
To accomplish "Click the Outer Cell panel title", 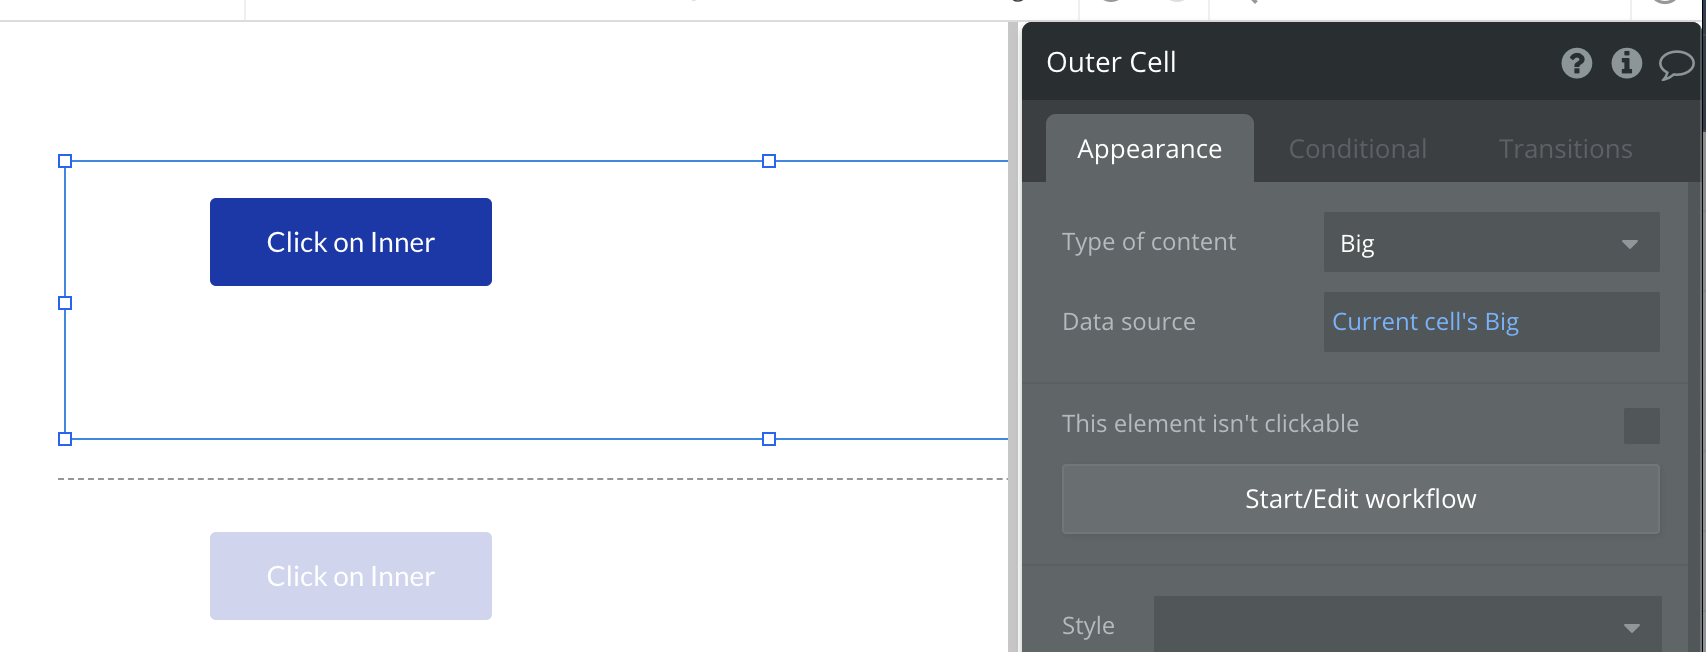I will (x=1111, y=62).
